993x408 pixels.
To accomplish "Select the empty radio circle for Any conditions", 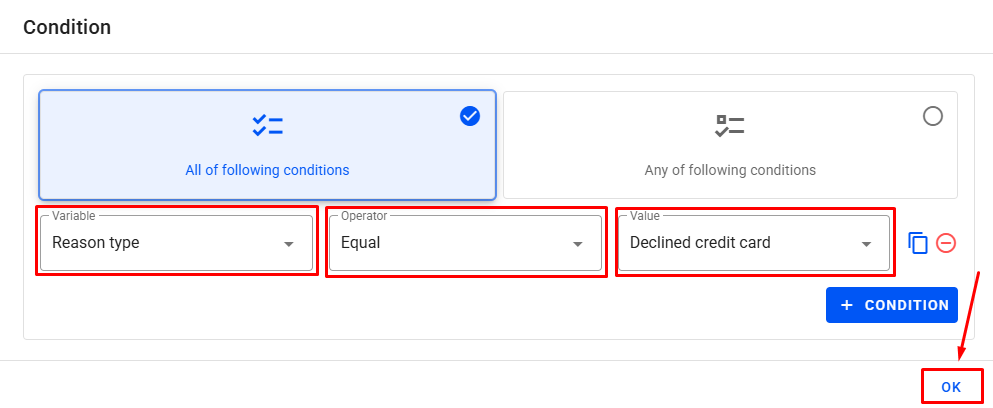I will pos(933,116).
